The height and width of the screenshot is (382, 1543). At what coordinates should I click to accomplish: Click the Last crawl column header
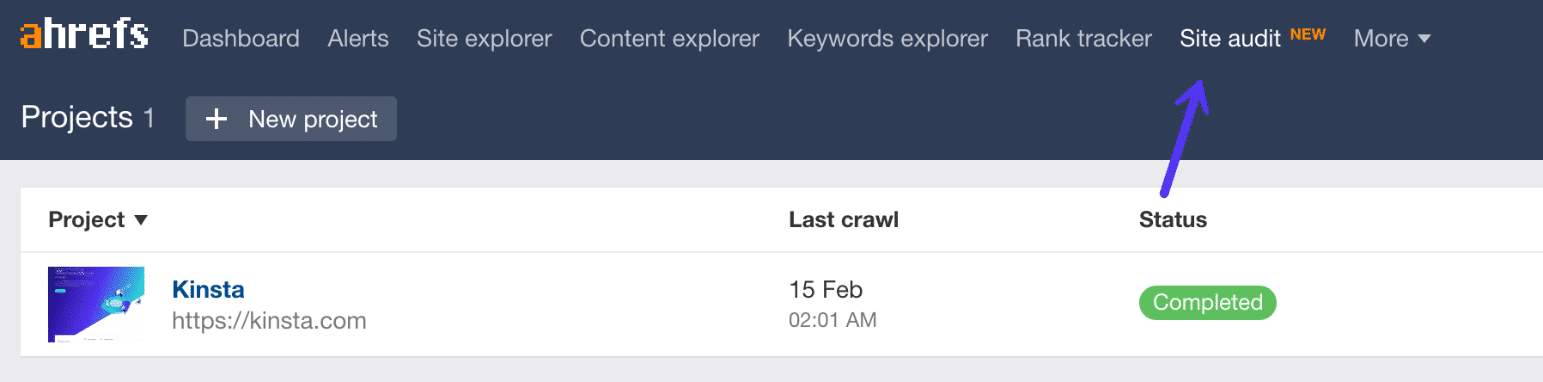(843, 219)
